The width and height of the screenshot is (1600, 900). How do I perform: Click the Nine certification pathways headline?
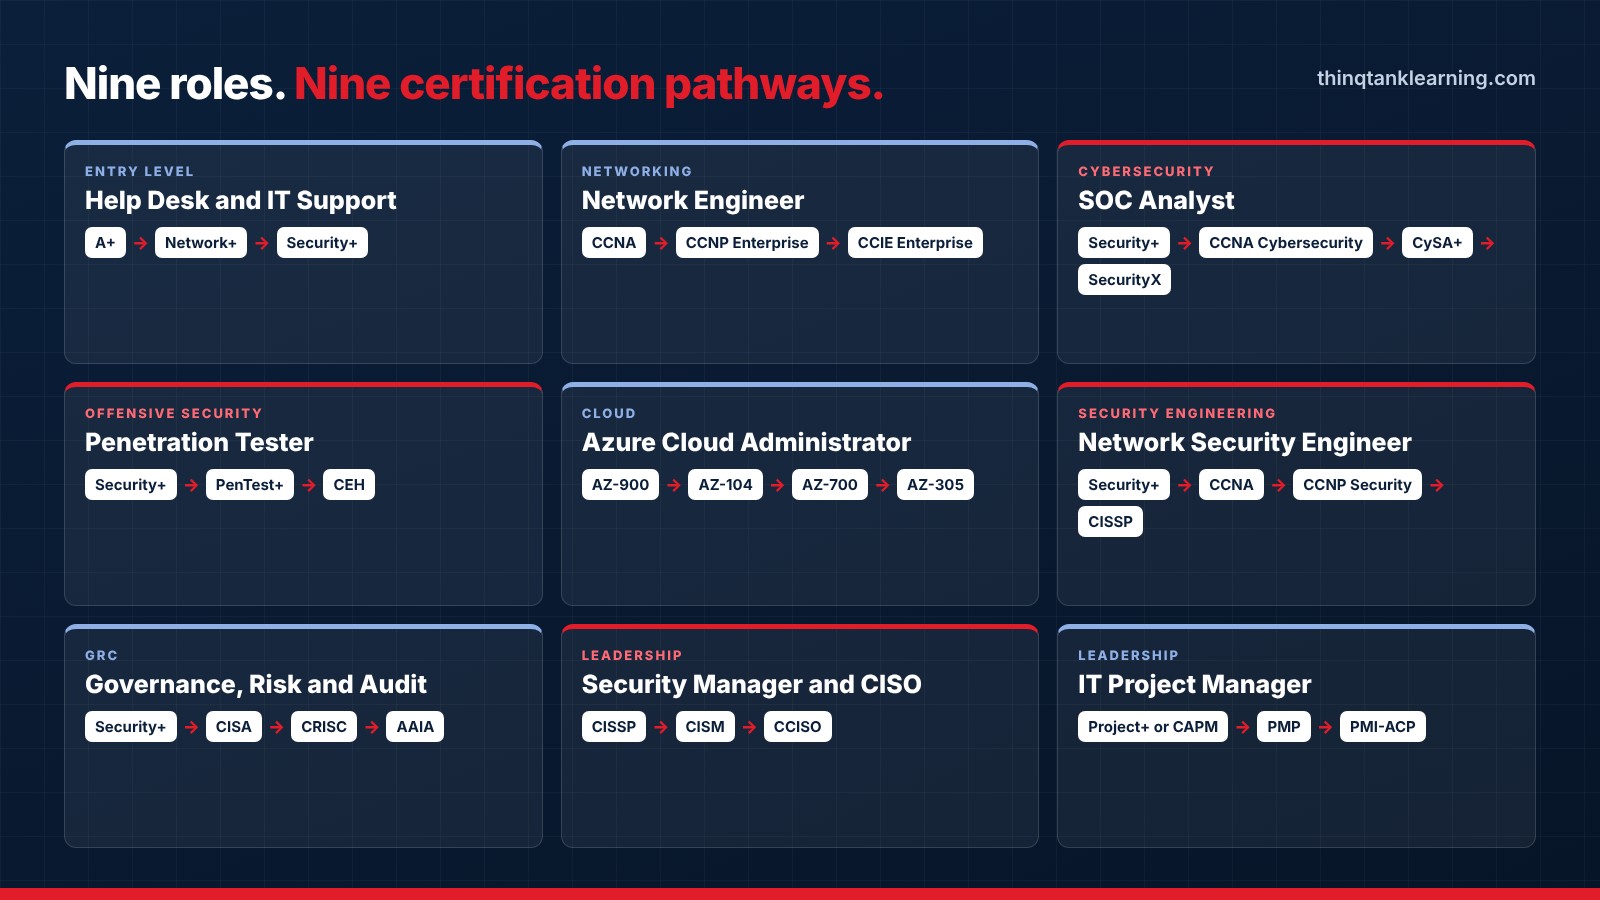click(x=589, y=84)
